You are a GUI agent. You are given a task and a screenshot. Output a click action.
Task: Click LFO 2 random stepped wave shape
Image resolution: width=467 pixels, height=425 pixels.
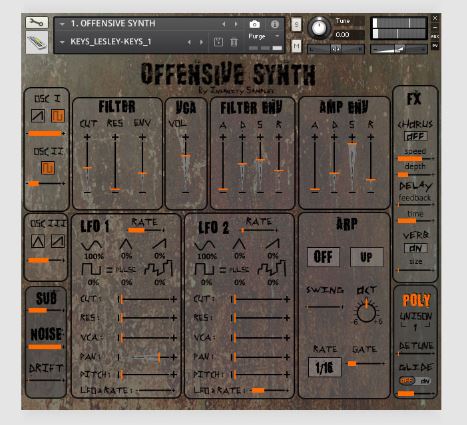click(272, 268)
